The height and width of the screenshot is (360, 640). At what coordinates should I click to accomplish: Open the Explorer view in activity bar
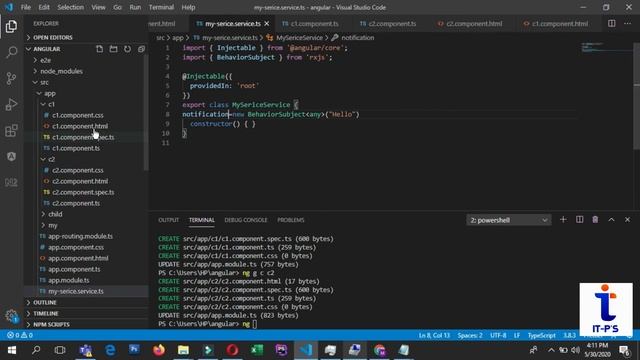(x=11, y=27)
